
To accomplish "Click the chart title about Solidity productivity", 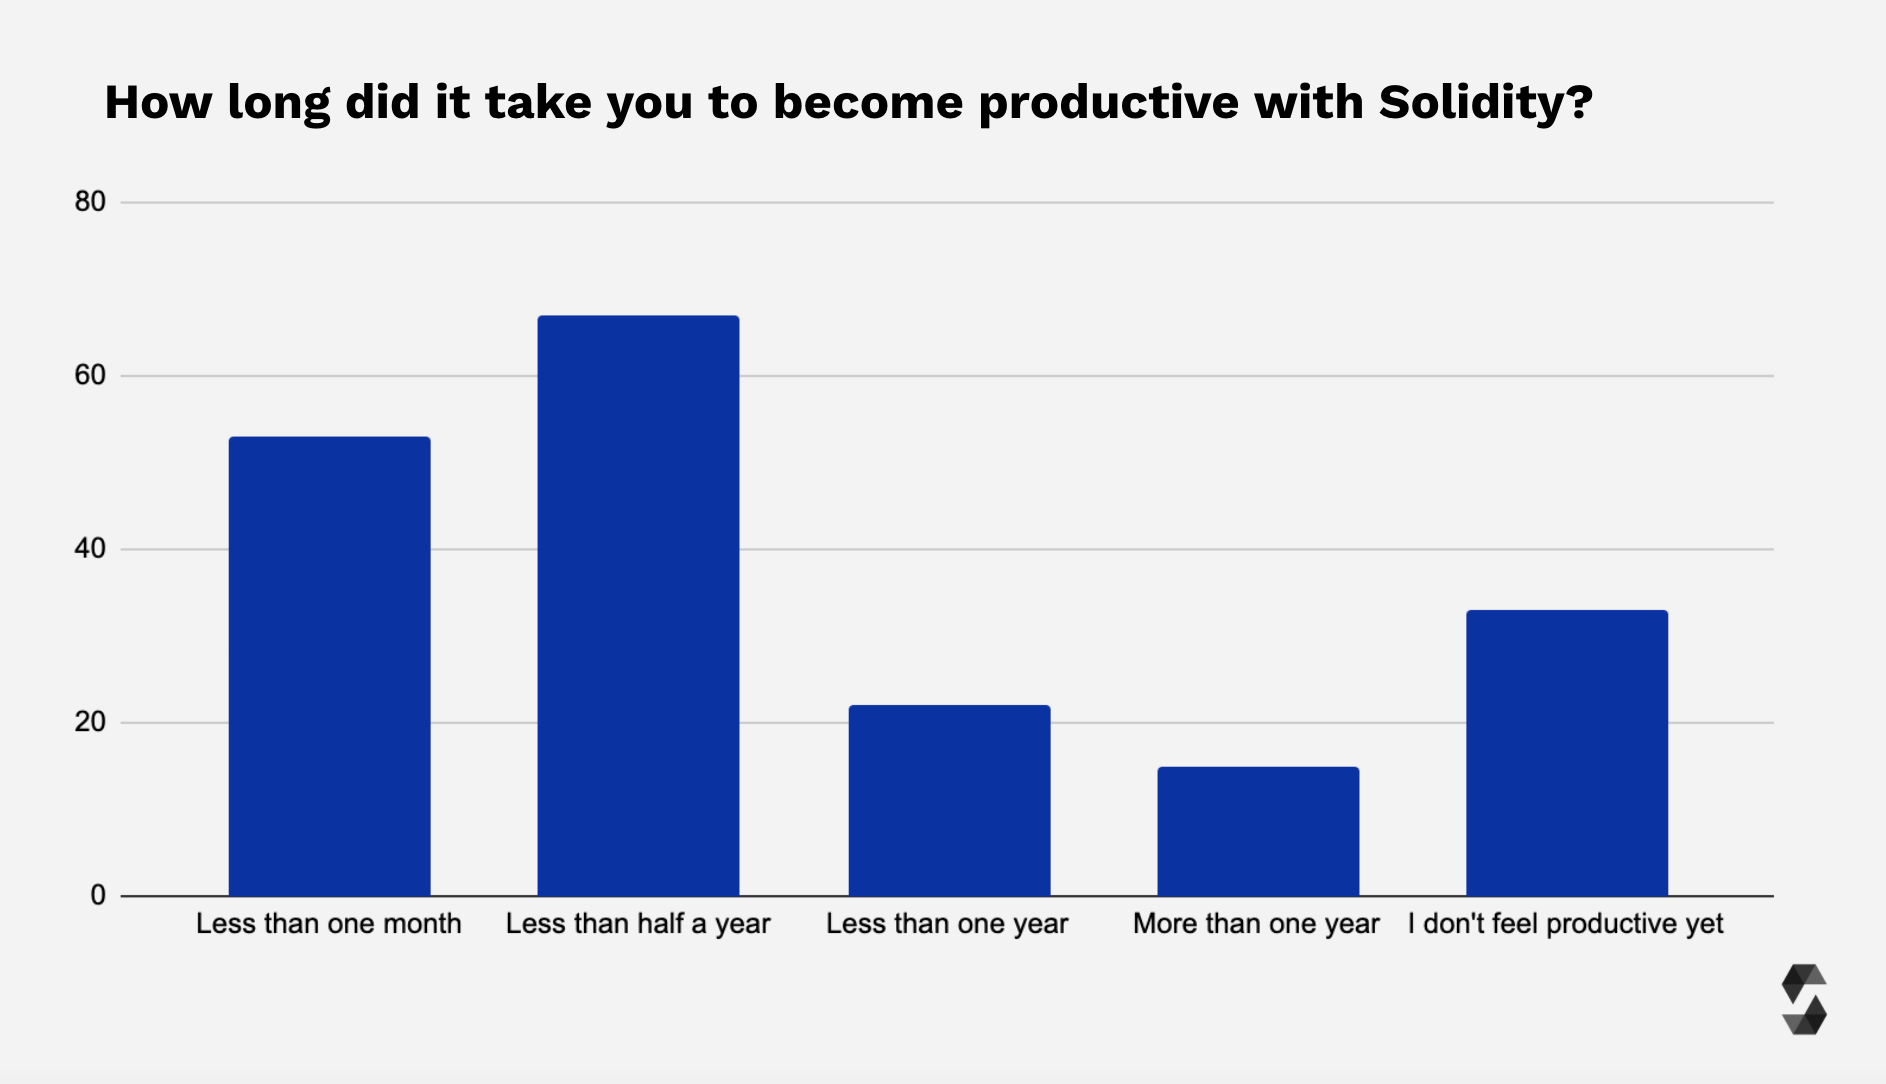I will click(848, 103).
